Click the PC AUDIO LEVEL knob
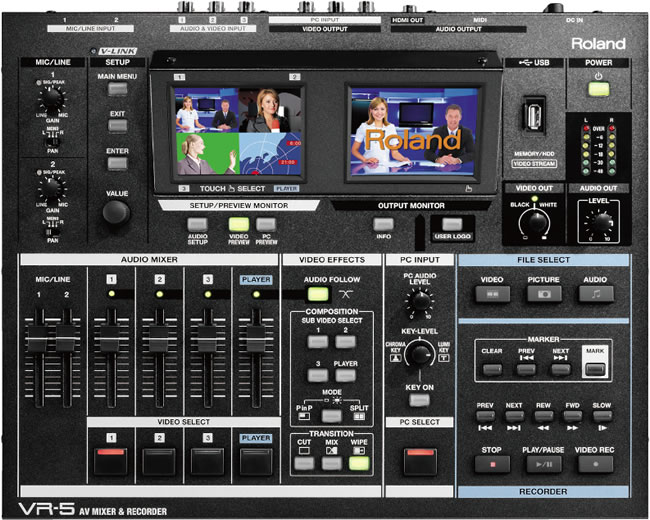650x520 pixels. click(x=420, y=301)
